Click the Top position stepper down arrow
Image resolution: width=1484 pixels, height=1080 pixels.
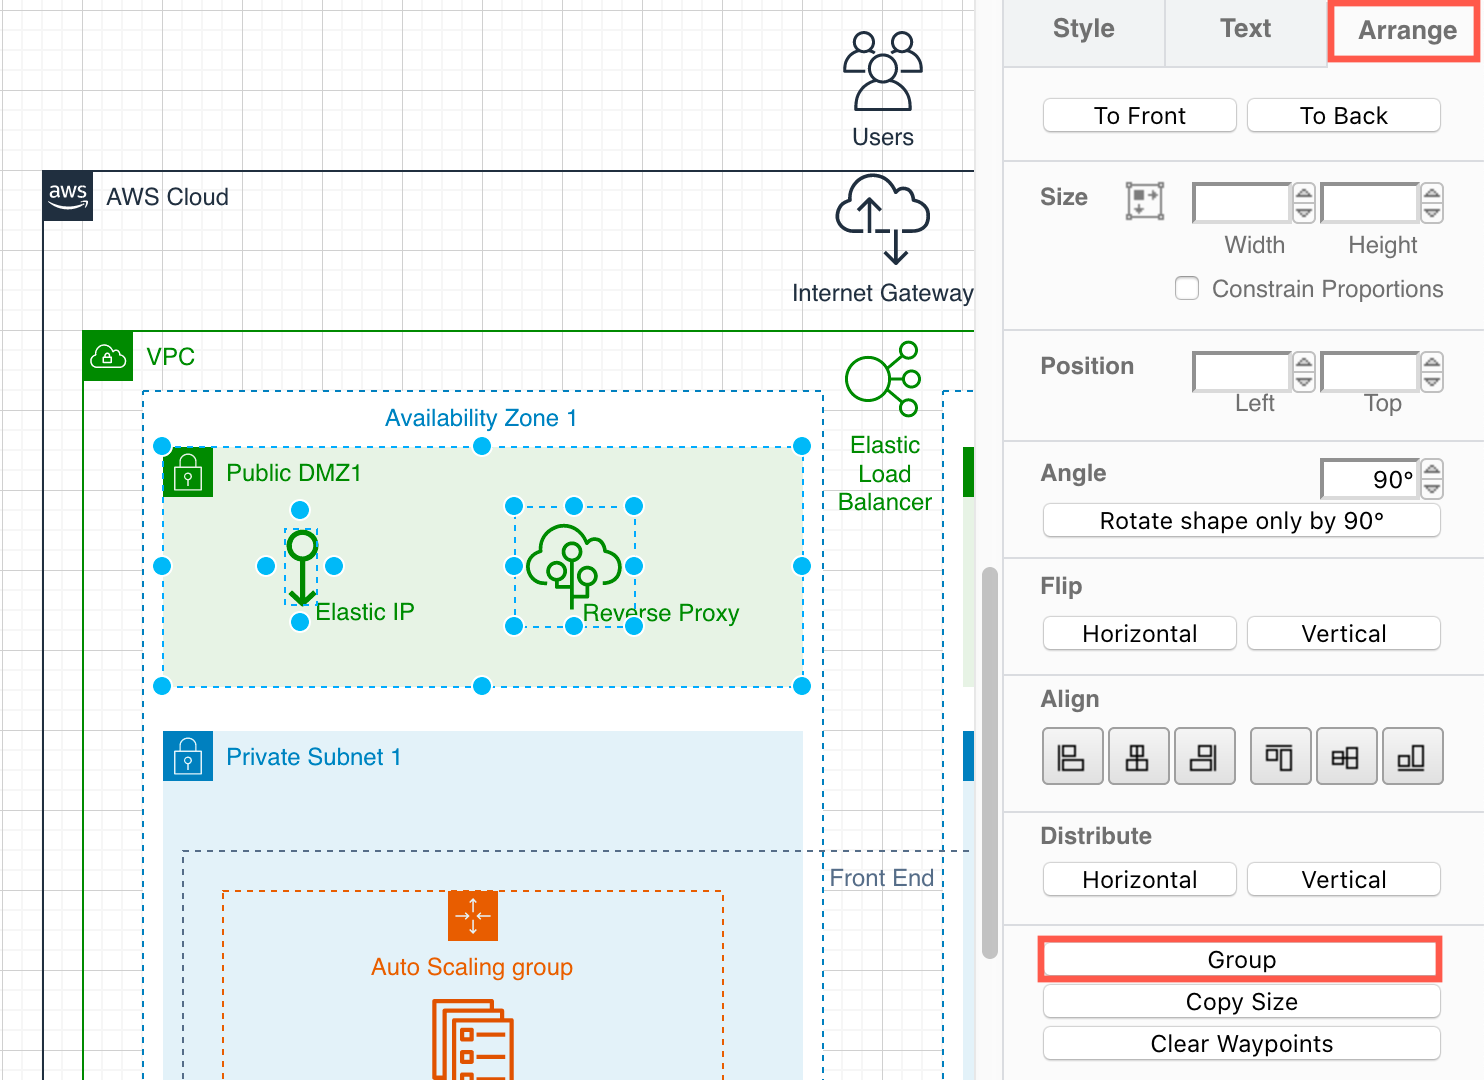point(1433,382)
